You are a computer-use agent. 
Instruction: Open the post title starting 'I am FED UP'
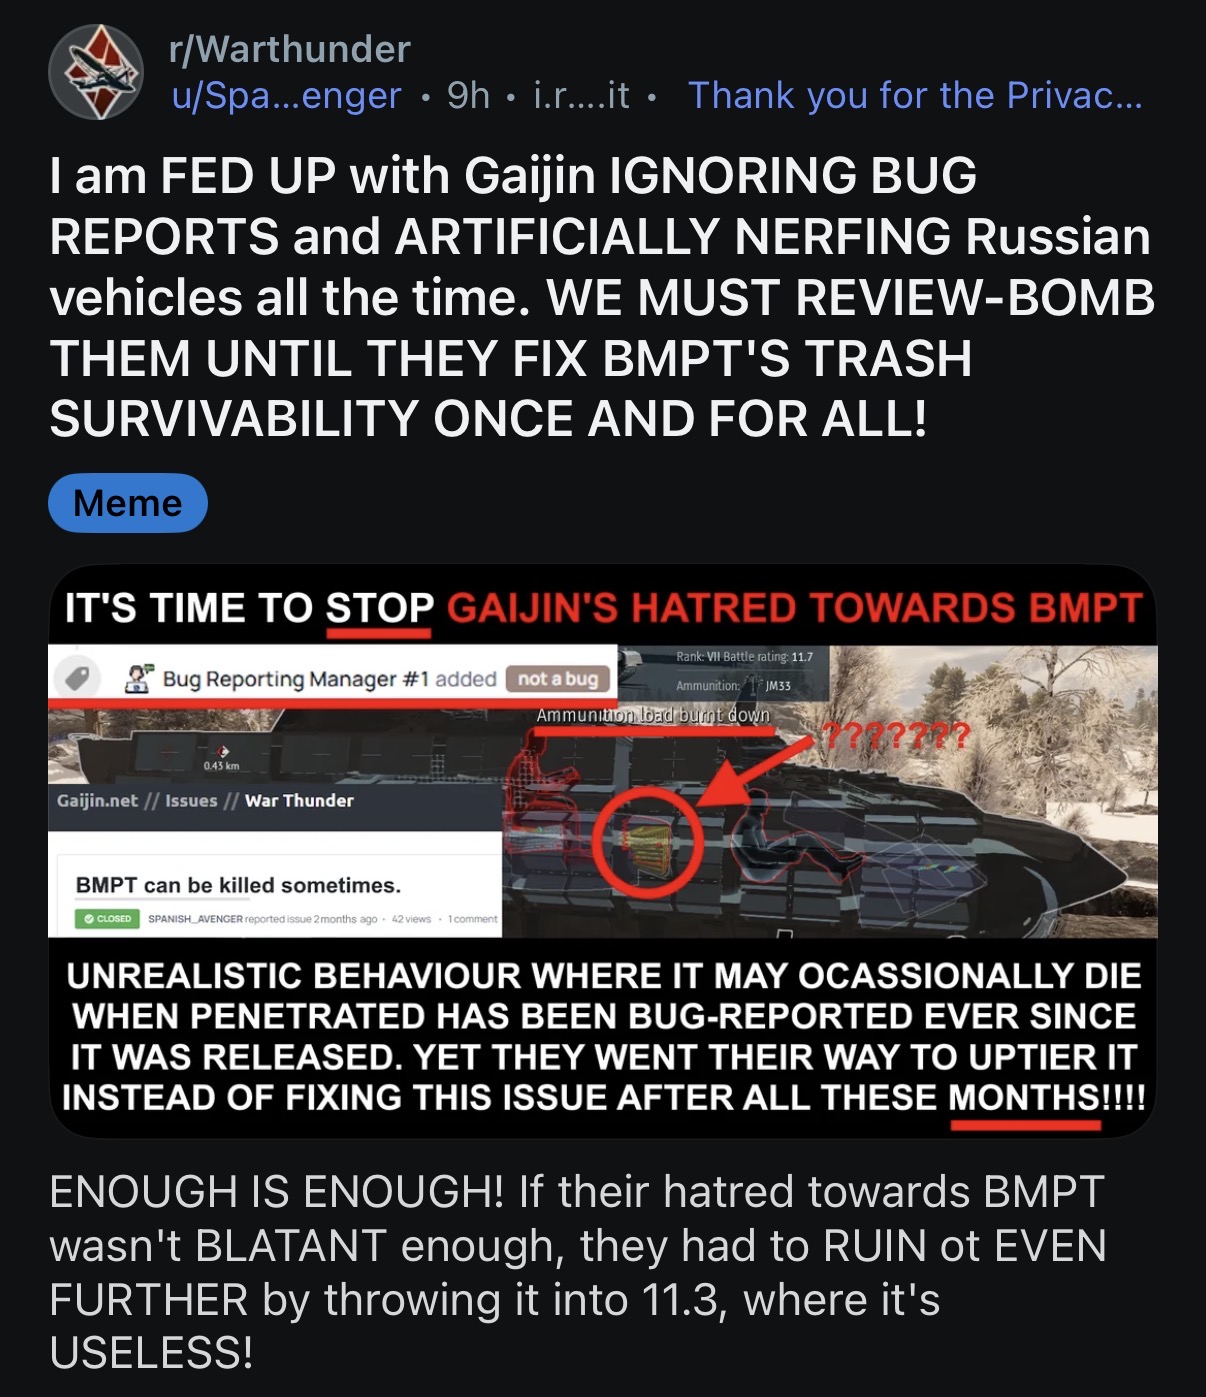[602, 297]
